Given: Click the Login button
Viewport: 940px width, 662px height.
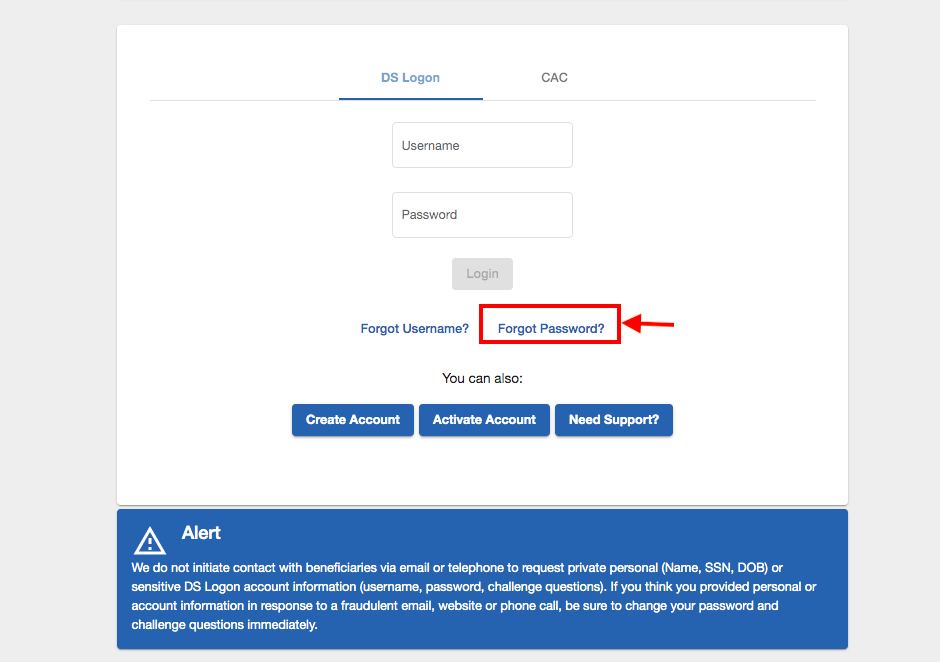Looking at the screenshot, I should click(x=482, y=274).
